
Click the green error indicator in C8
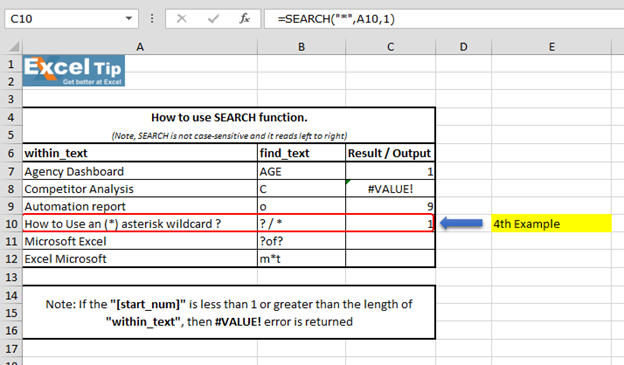pos(348,182)
